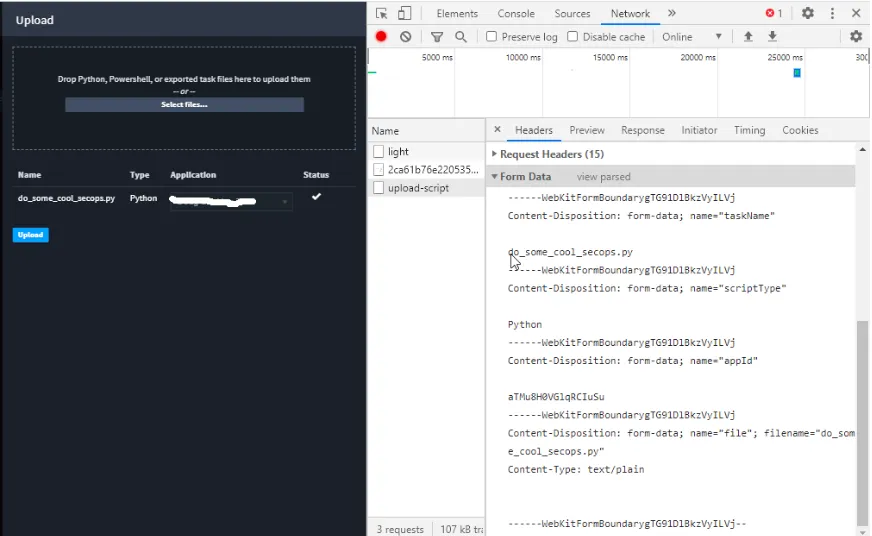The height and width of the screenshot is (536, 872).
Task: Open the network filter funnel icon
Action: [x=437, y=37]
